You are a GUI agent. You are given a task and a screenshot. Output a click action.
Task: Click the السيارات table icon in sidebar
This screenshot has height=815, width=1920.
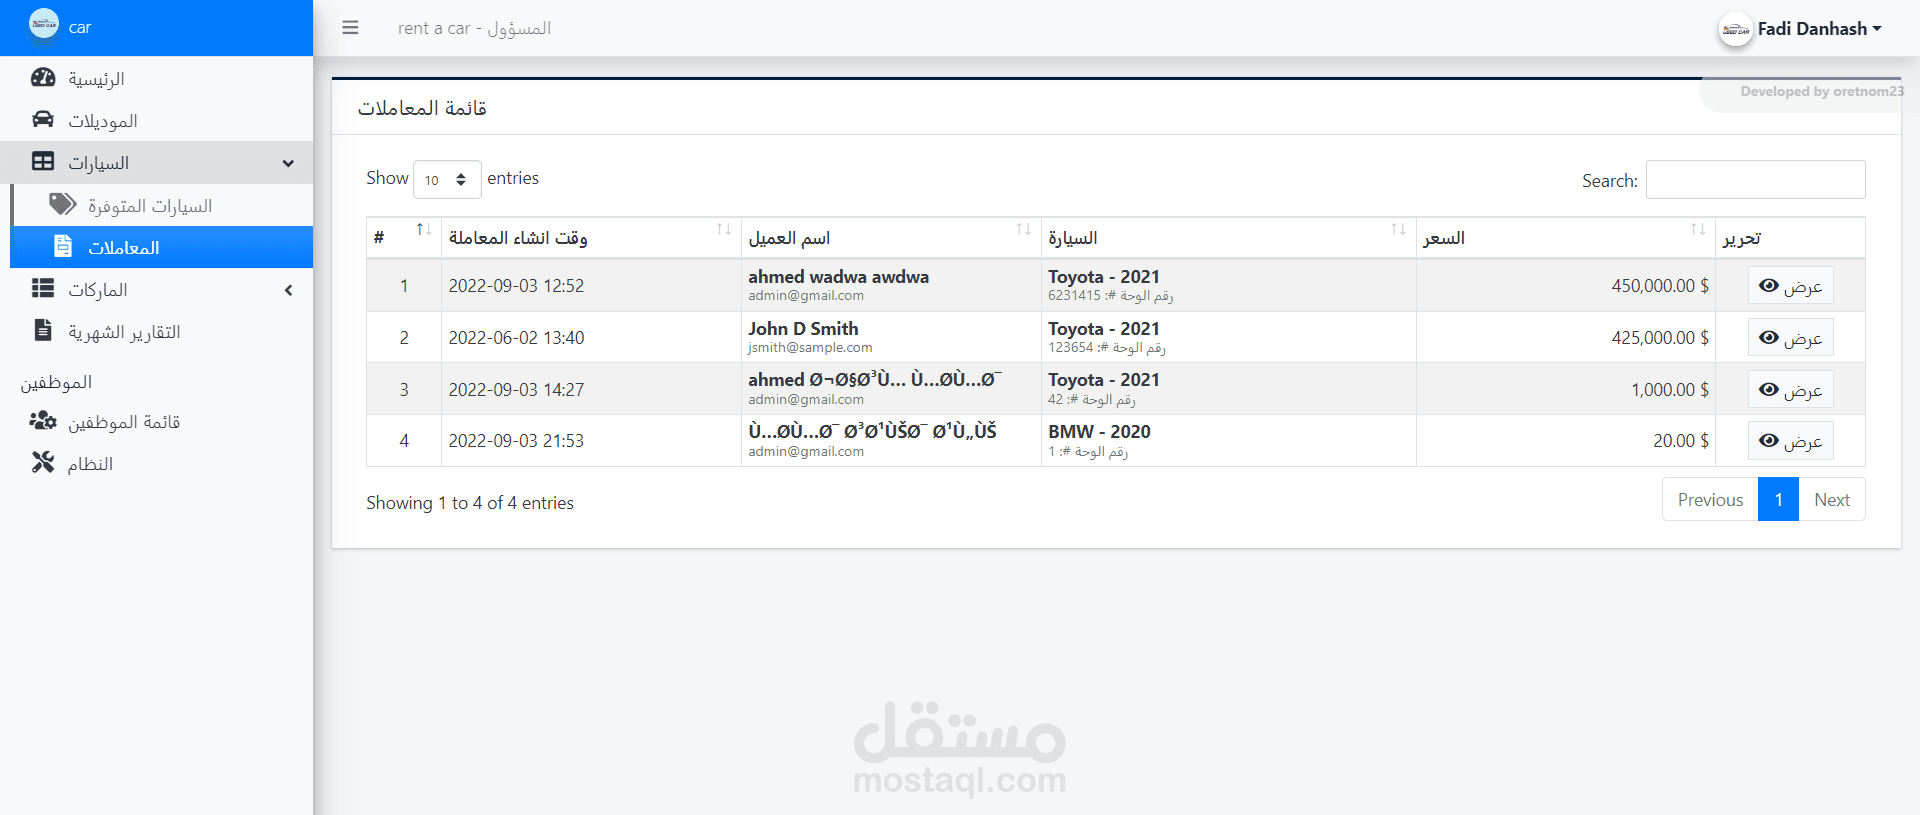(43, 162)
